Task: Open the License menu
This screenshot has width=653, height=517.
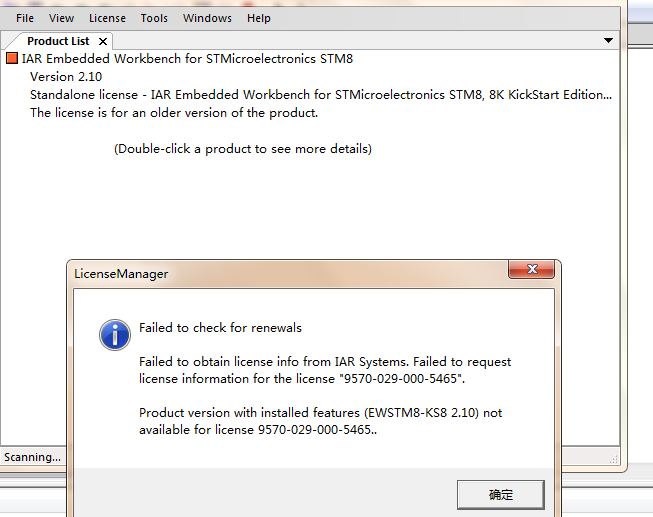Action: click(x=107, y=18)
